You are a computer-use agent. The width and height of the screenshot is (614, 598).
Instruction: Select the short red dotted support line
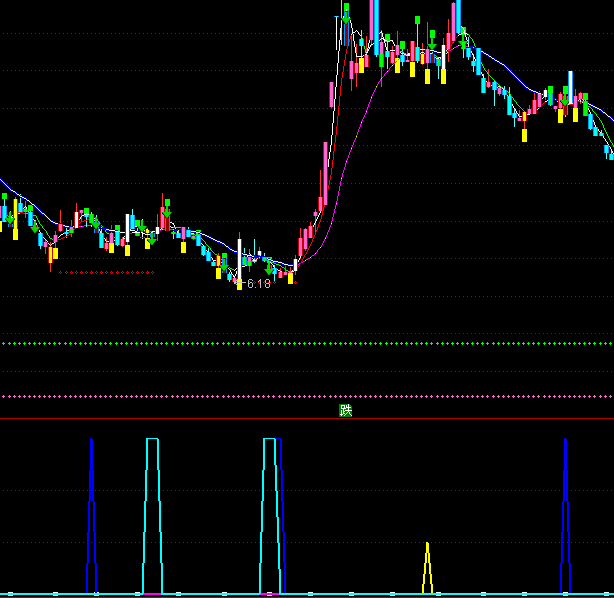coord(105,272)
